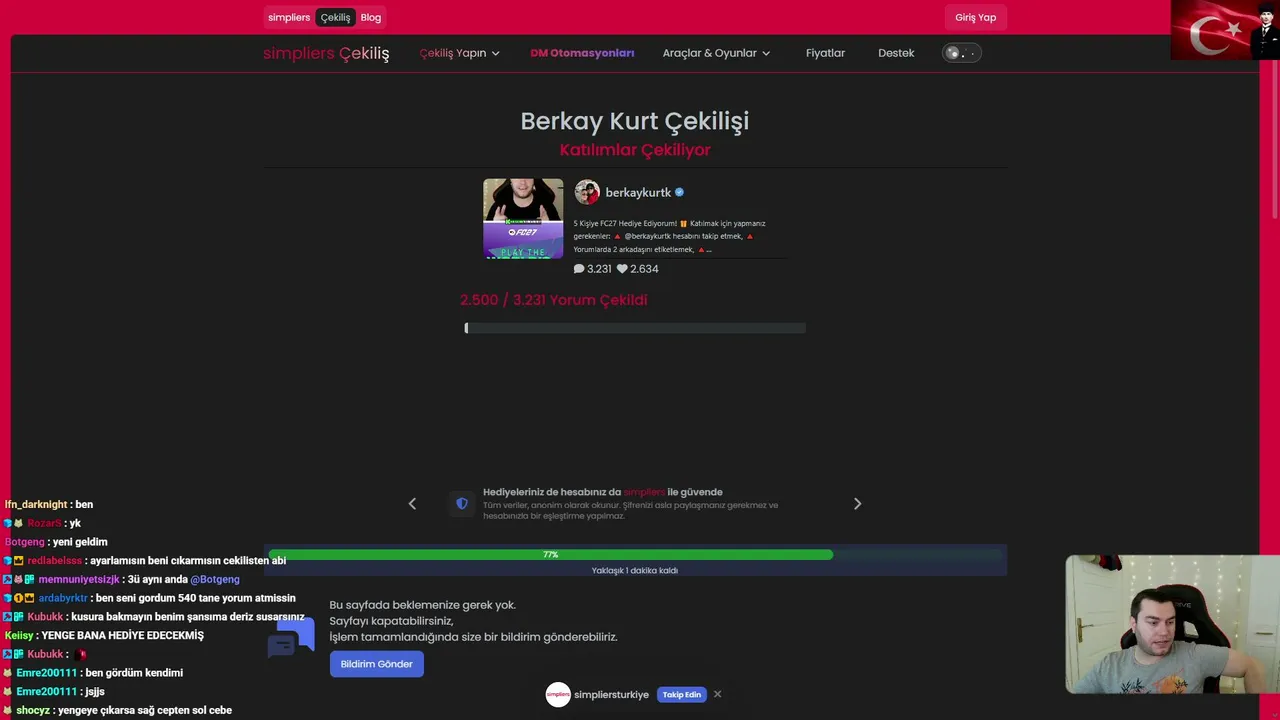Screen dimensions: 1280x720
Task: Dismiss the simpliersturkiye follow banner
Action: point(717,694)
